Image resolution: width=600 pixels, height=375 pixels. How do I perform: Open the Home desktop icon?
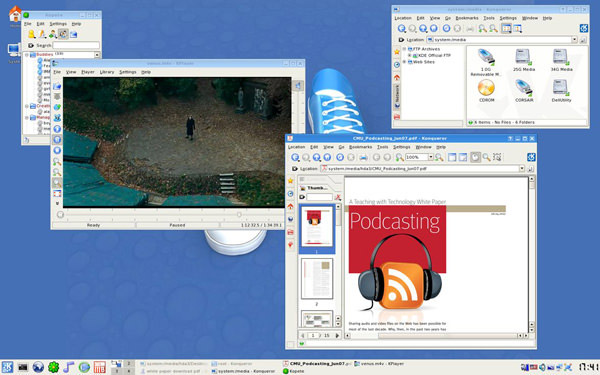[15, 15]
